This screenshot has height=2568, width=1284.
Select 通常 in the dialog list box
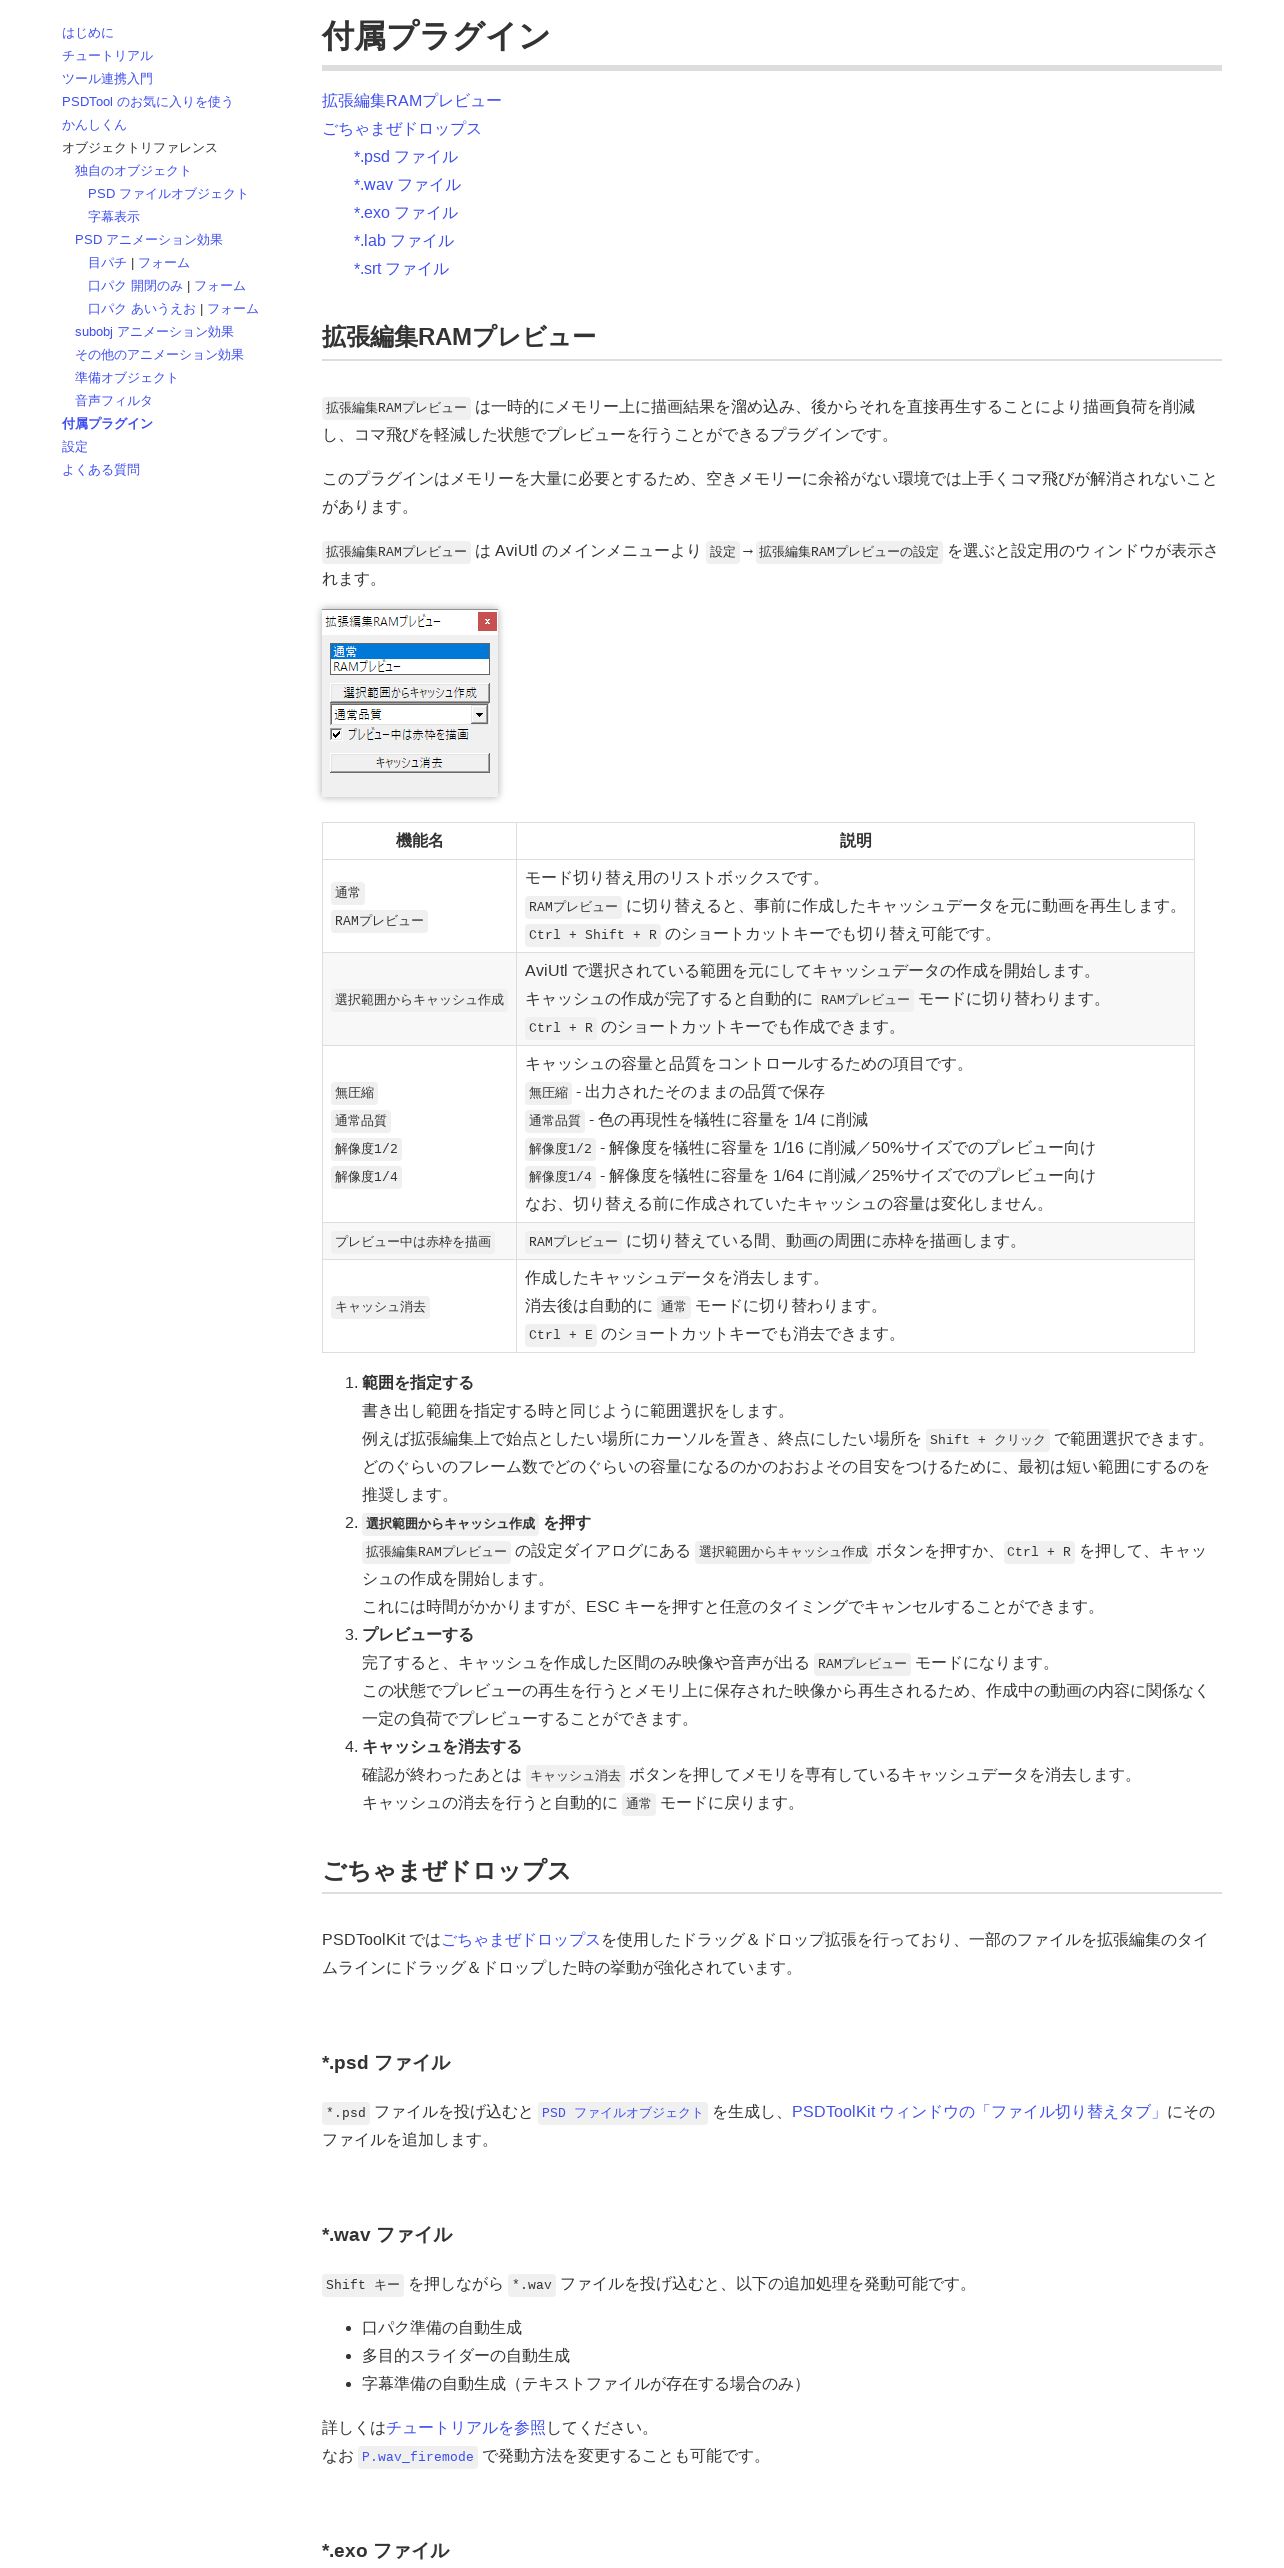coord(410,651)
